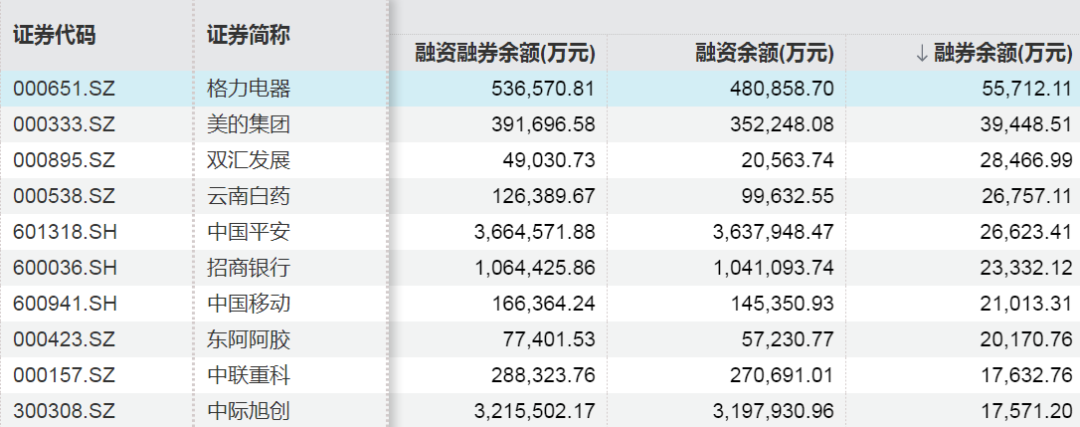Image resolution: width=1080 pixels, height=427 pixels.
Task: Click value 3,215,502.17 in 中际旭创 row
Action: 534,412
